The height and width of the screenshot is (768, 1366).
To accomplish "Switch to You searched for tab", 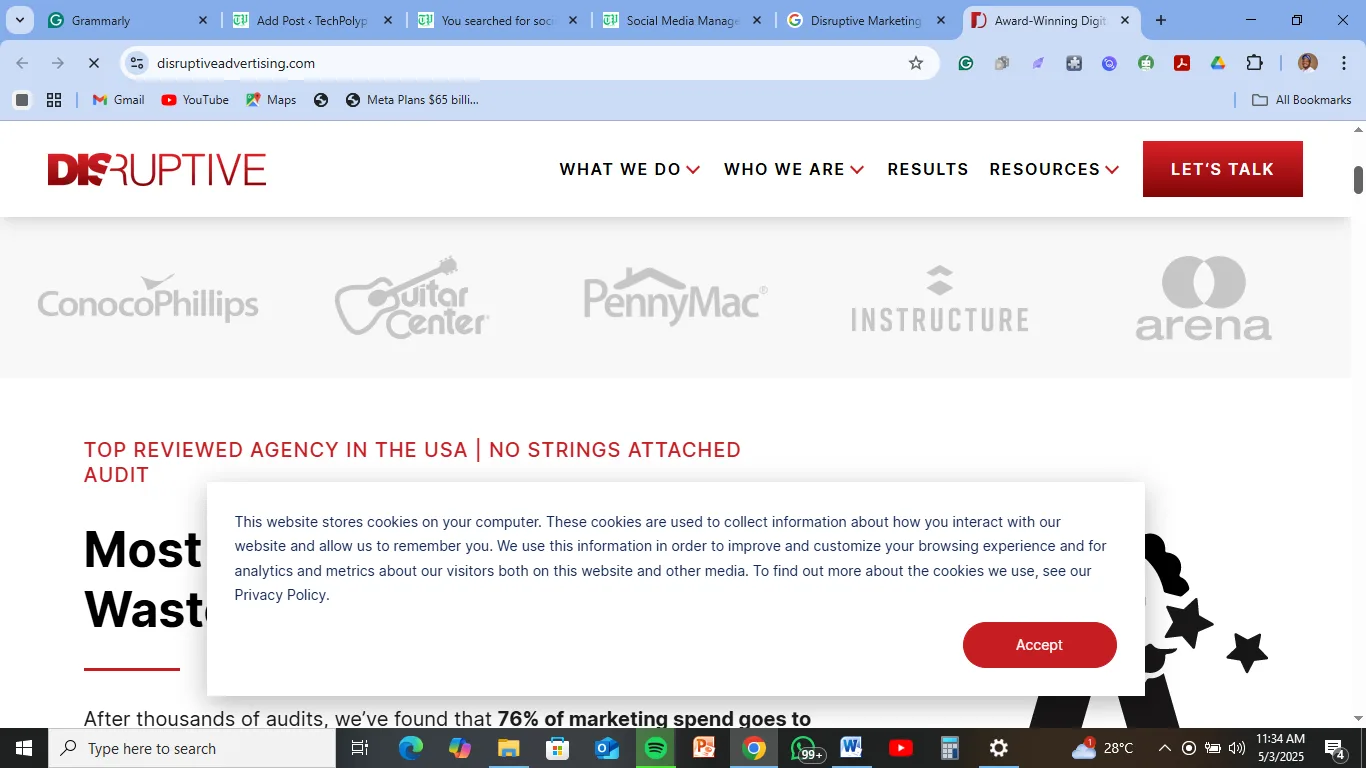I will click(x=498, y=20).
